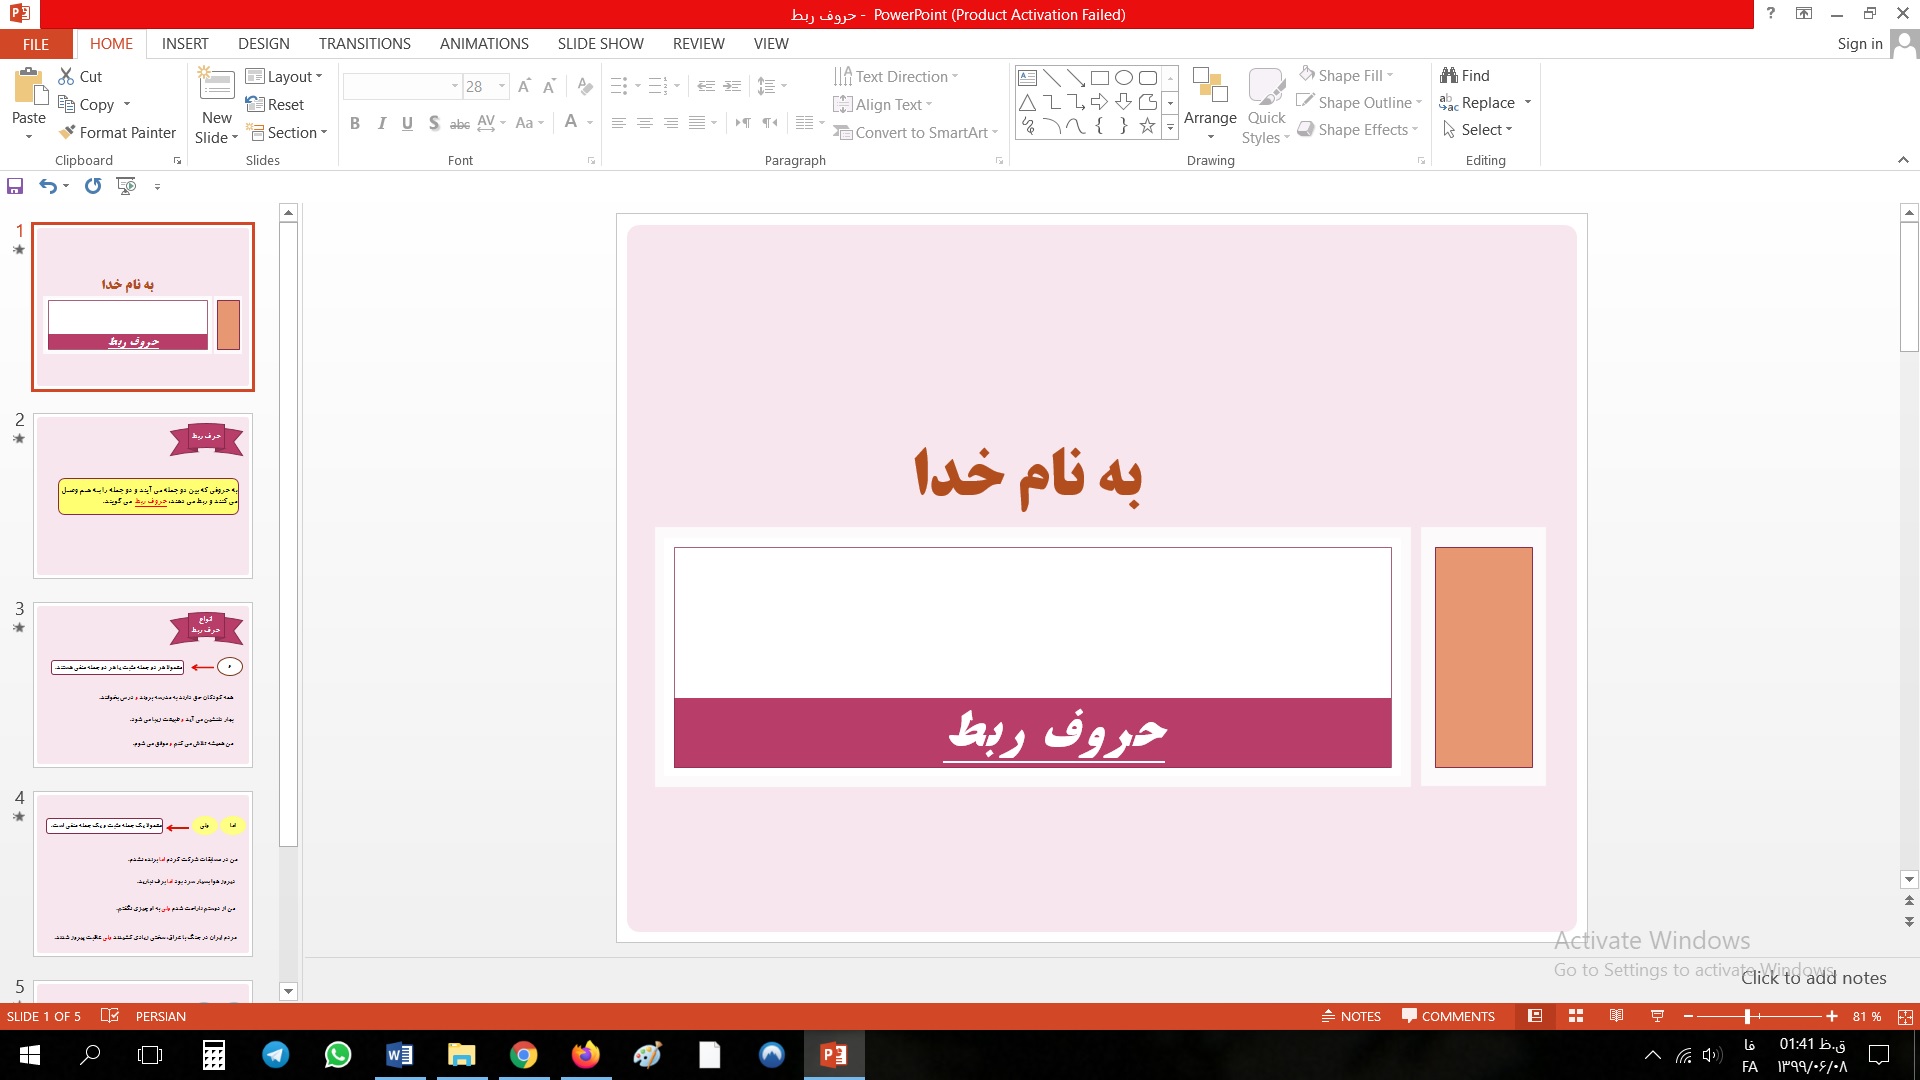Open Slide Sorter view from status bar
The height and width of the screenshot is (1080, 1920).
point(1576,1016)
